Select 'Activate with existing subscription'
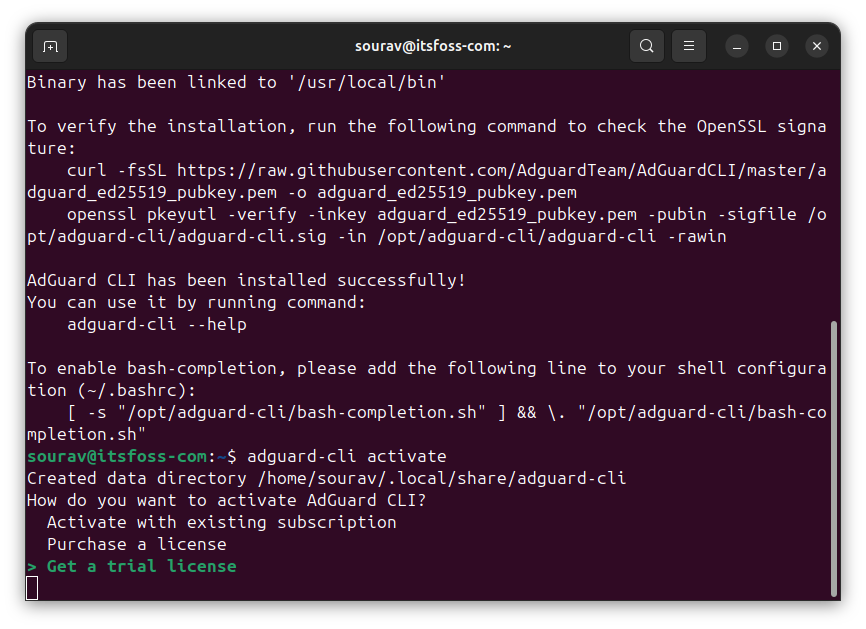The image size is (866, 629). point(222,521)
